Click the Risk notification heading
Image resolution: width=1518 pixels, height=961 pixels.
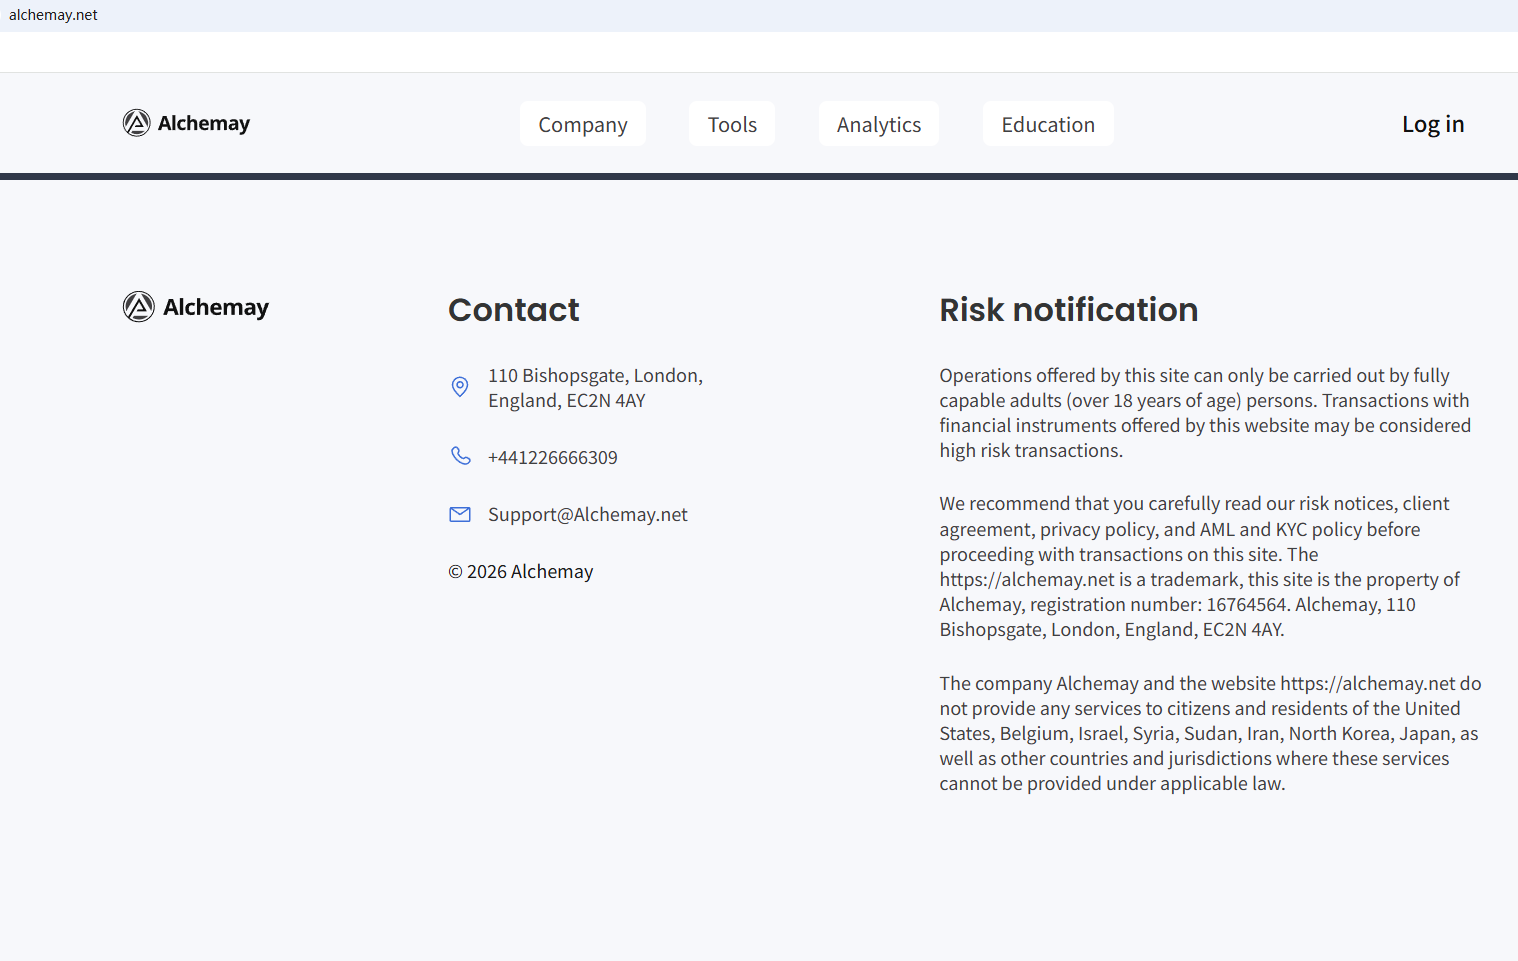click(1068, 310)
